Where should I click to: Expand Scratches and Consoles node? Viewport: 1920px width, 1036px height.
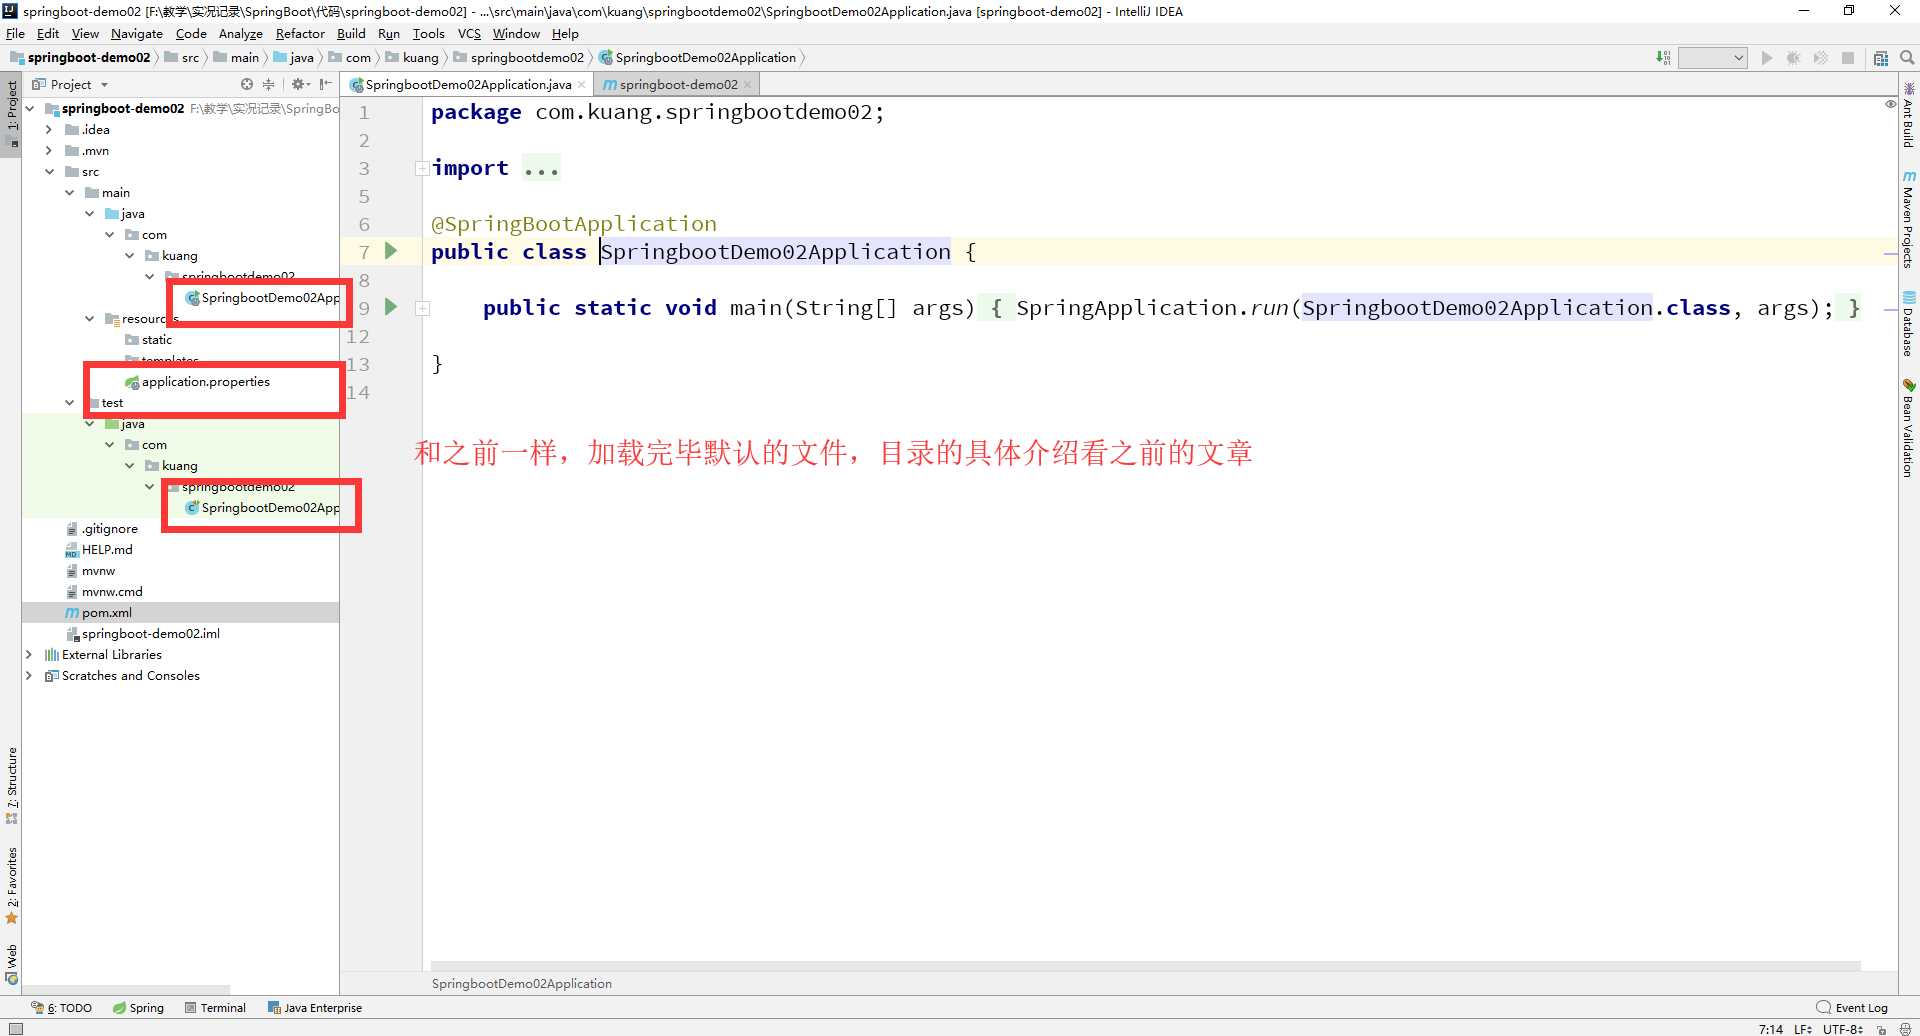[29, 675]
